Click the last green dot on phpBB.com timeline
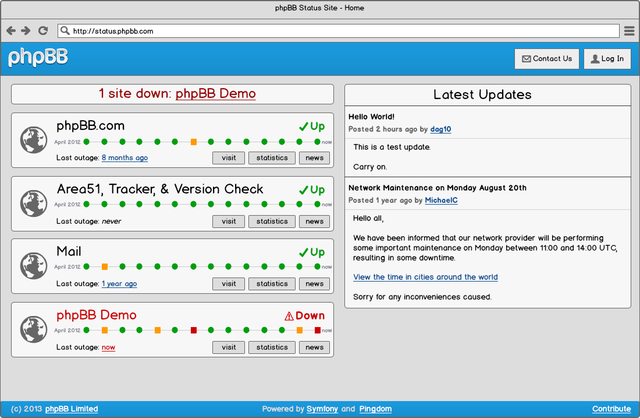This screenshot has width=640, height=418. 317,142
